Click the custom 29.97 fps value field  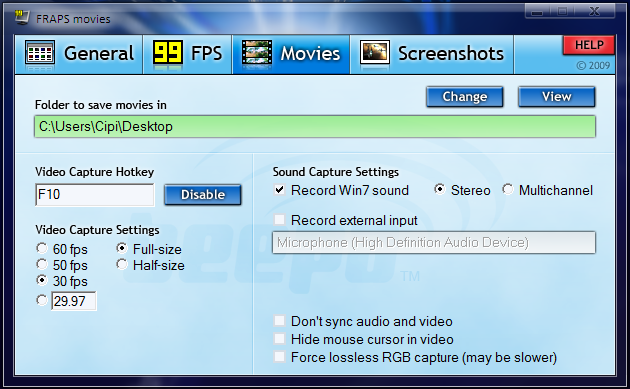point(74,301)
